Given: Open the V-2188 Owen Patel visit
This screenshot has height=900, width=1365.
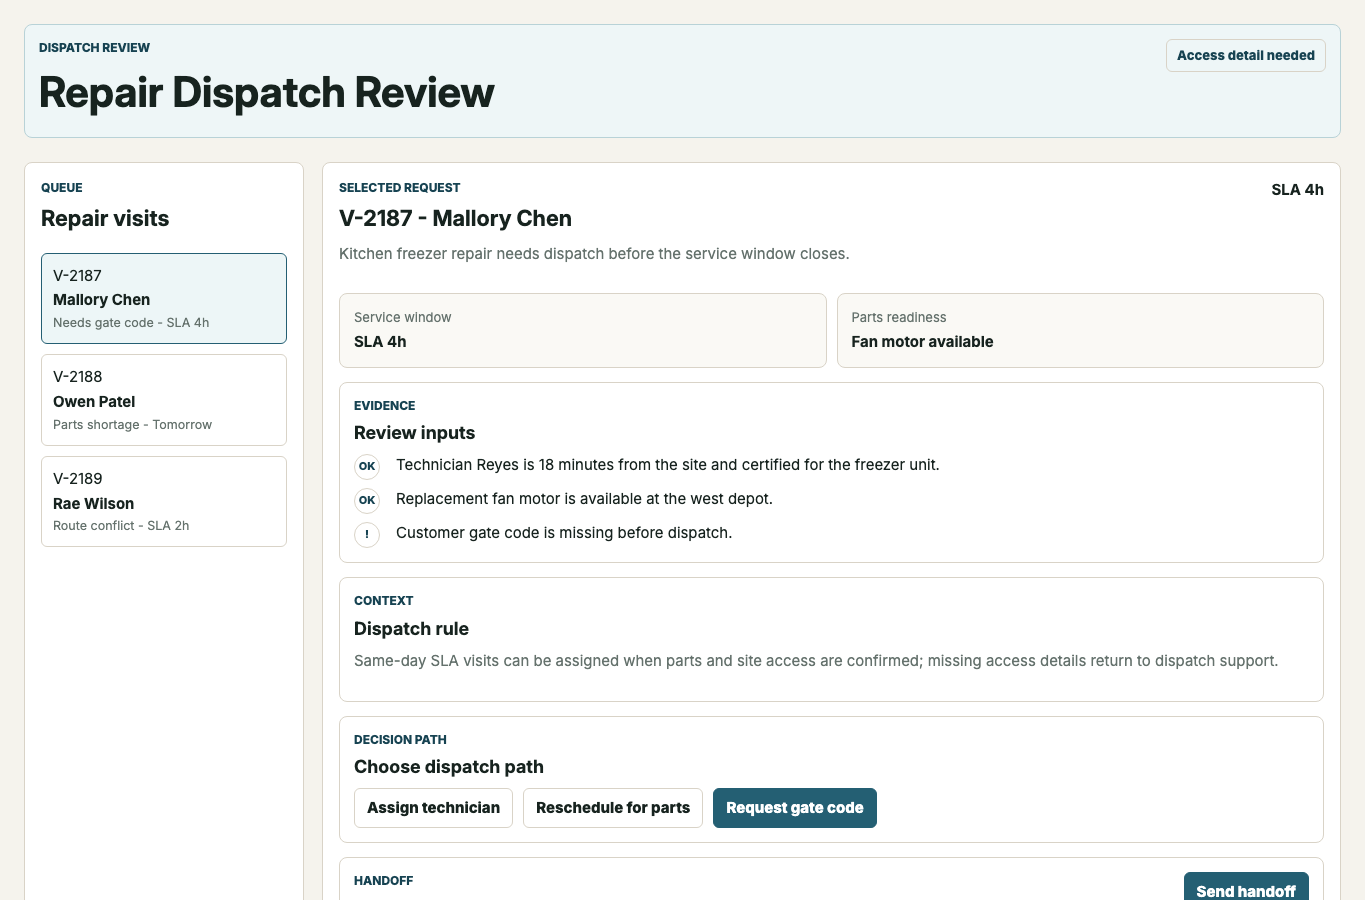Looking at the screenshot, I should (x=164, y=400).
